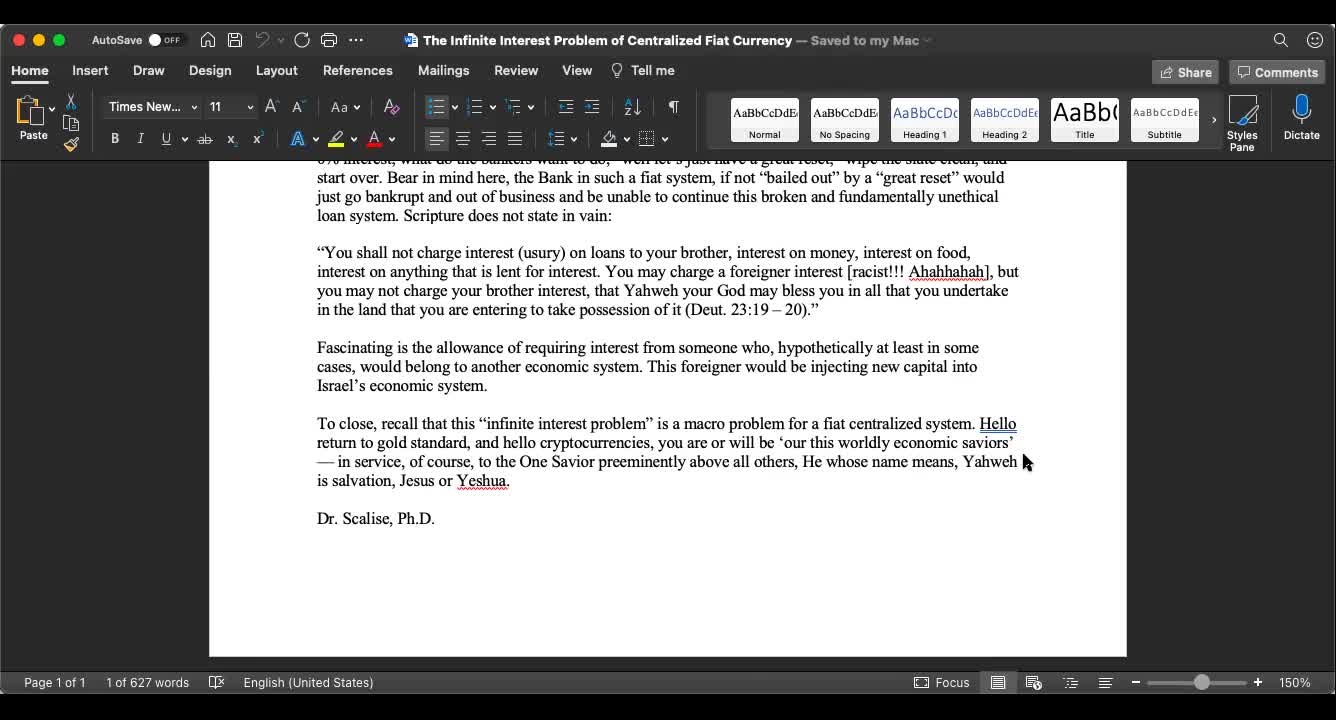Expand the multilevel list dropdown arrow
The width and height of the screenshot is (1336, 720).
pos(531,107)
